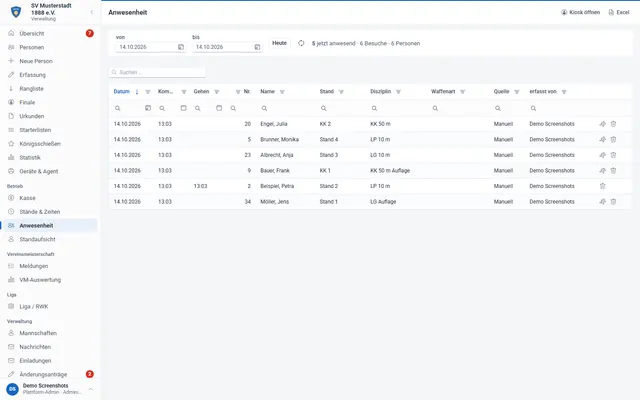Image resolution: width=640 pixels, height=400 pixels.
Task: Click the club shield logo
Action: (x=16, y=12)
